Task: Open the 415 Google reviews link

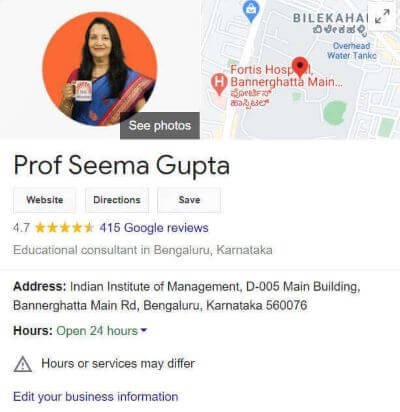Action: tap(154, 228)
